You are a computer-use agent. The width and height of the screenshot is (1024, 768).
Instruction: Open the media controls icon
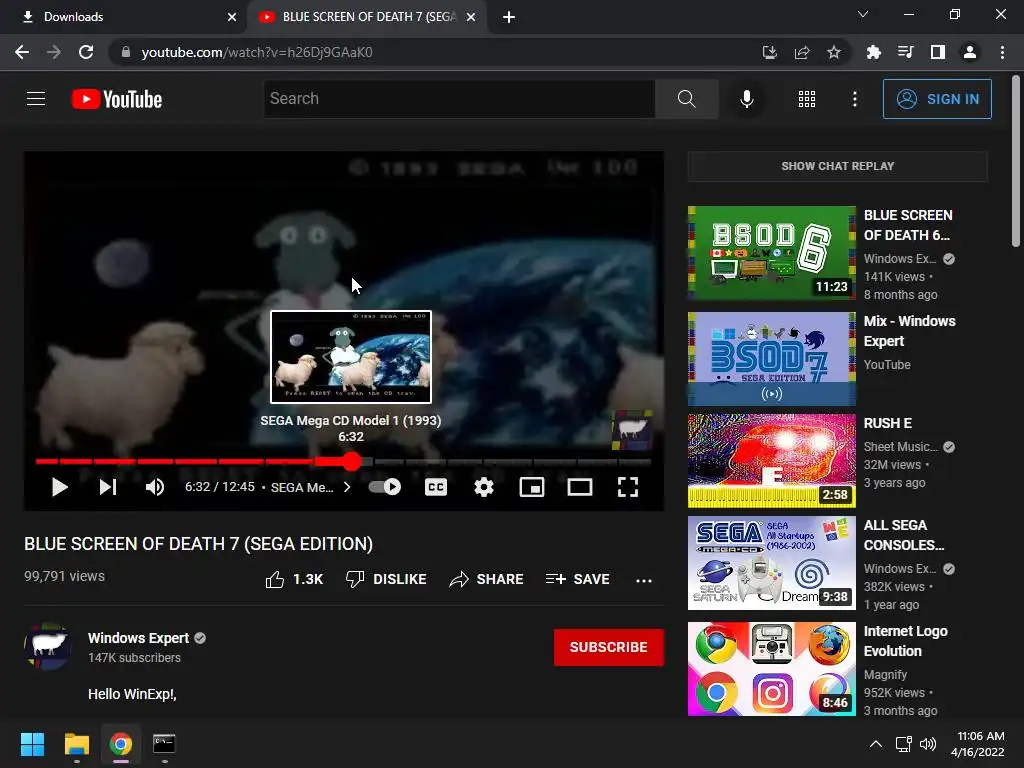(x=906, y=52)
